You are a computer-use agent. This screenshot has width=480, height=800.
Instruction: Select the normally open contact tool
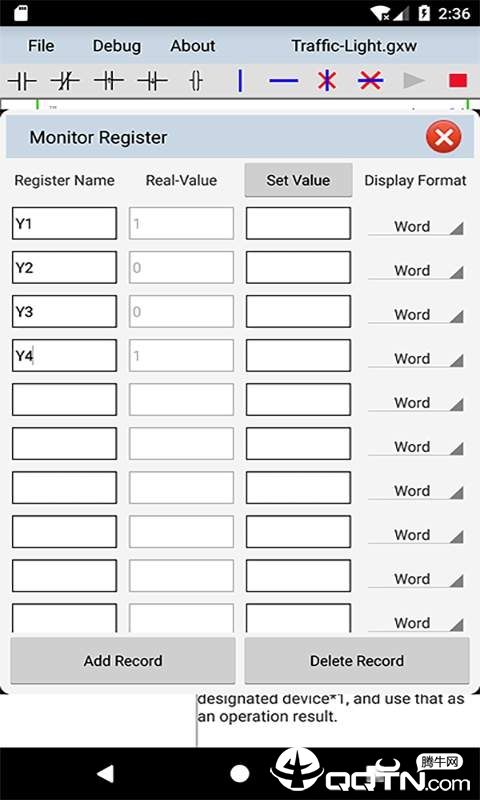coord(22,81)
